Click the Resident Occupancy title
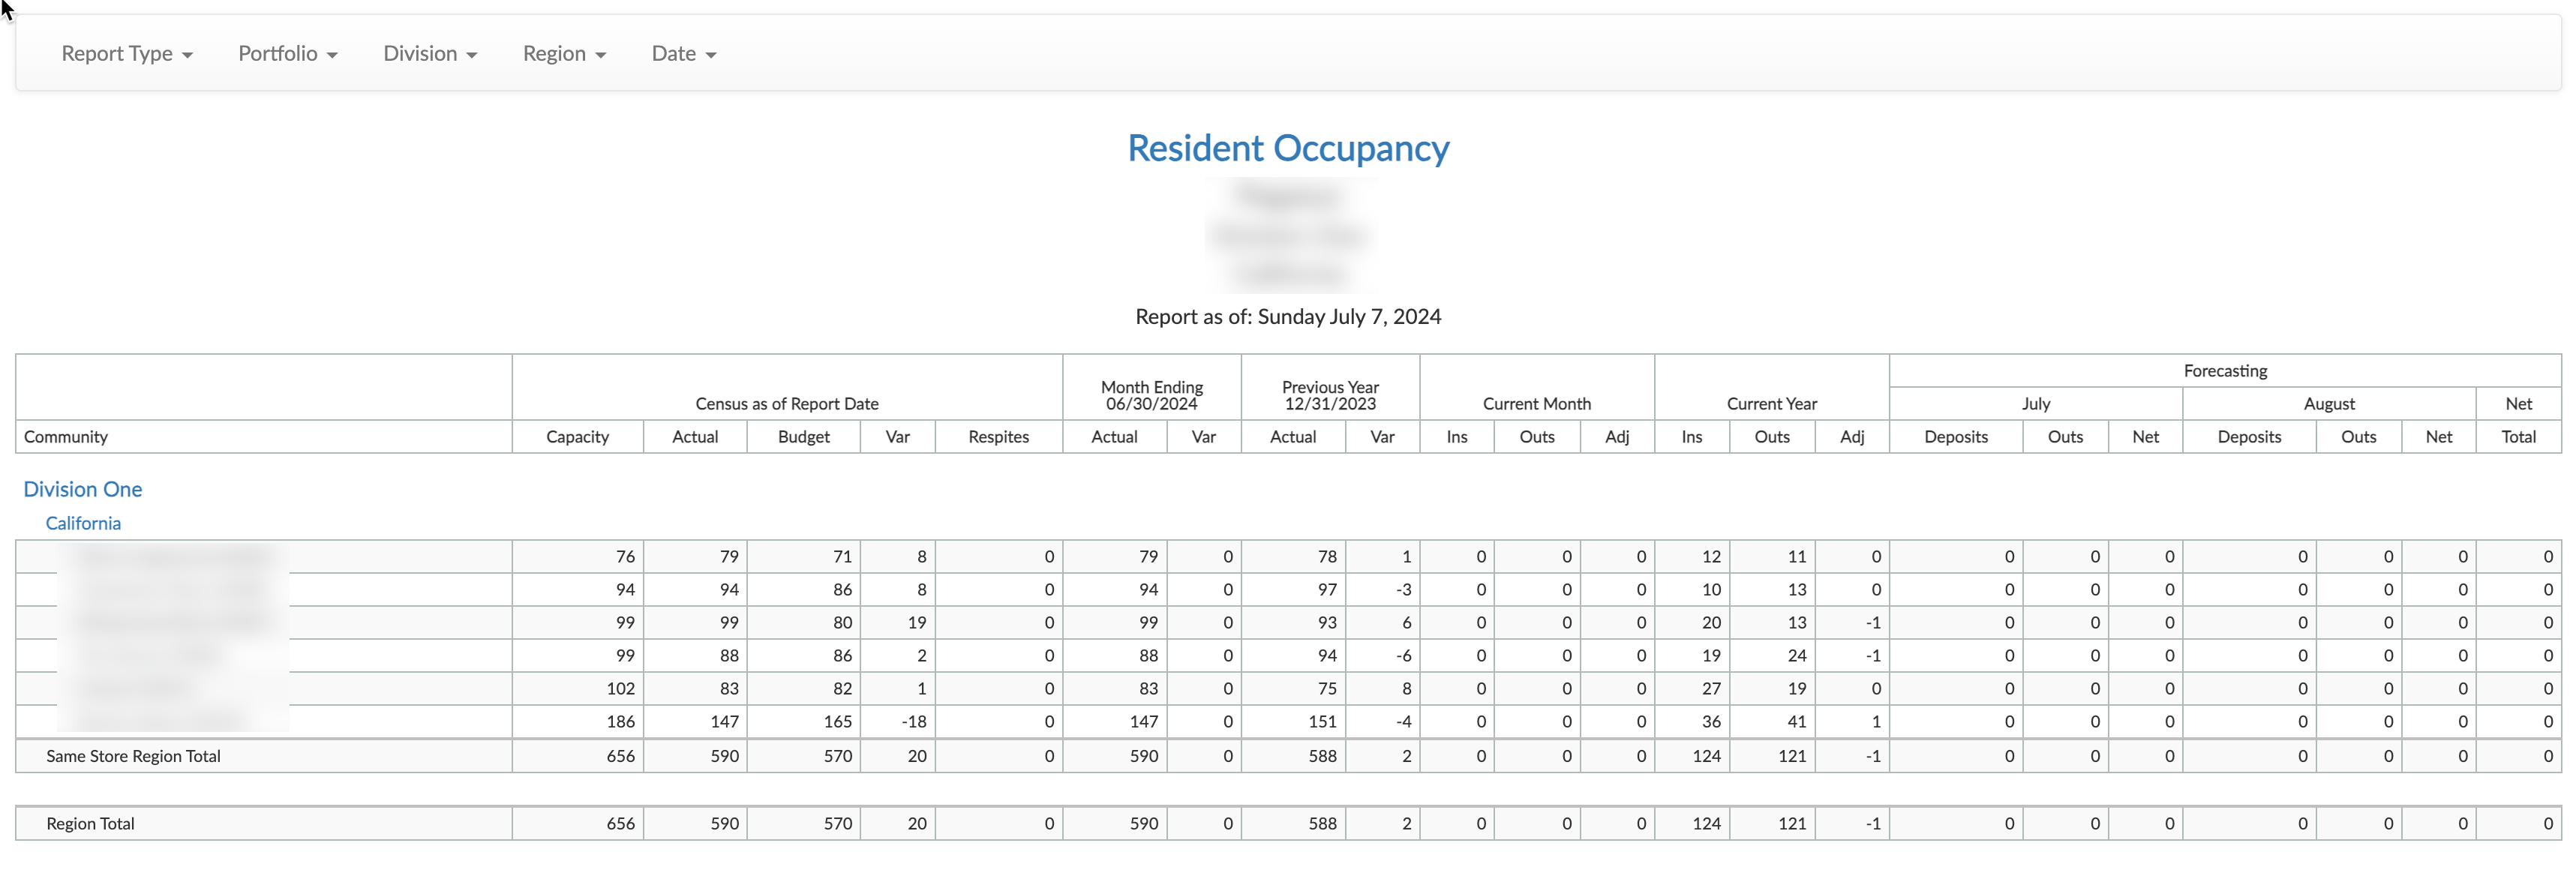This screenshot has height=888, width=2576. click(1287, 148)
